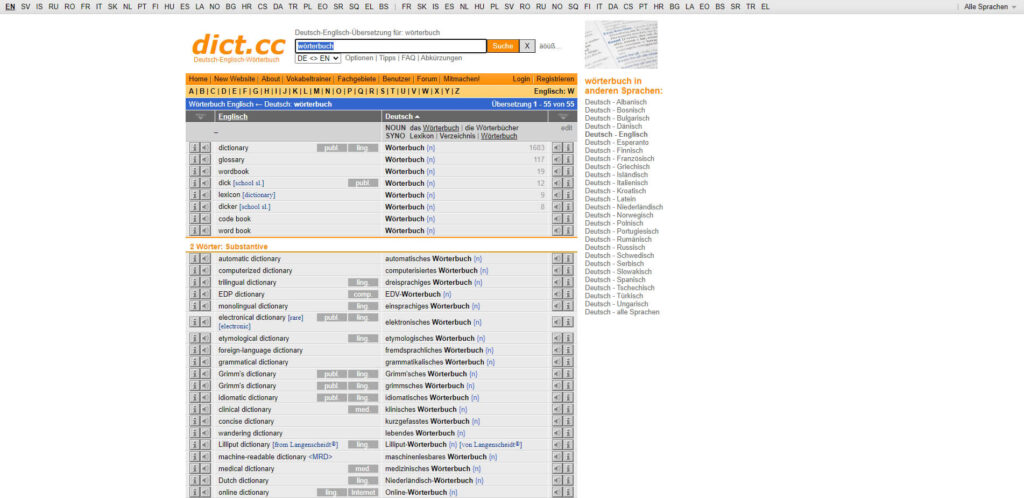The height and width of the screenshot is (498, 1024).
Task: Jump to letter M in alphabet bar
Action: (316, 91)
